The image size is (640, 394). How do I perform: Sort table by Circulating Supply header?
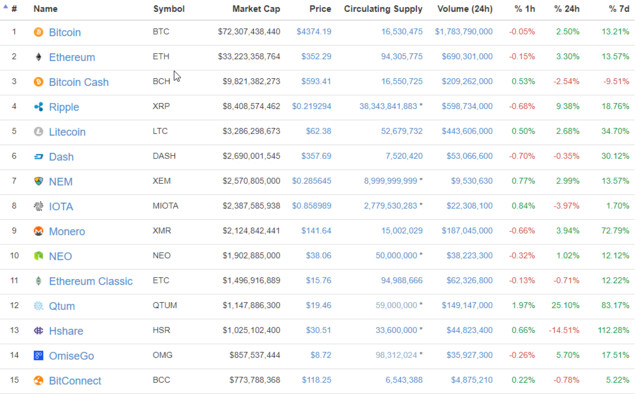coord(383,9)
